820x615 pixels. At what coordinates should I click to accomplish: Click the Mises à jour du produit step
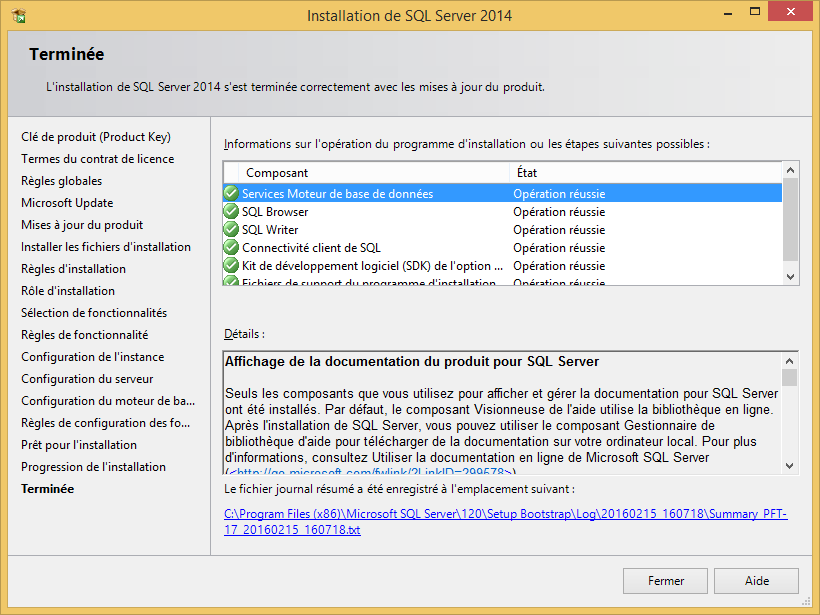pos(82,224)
